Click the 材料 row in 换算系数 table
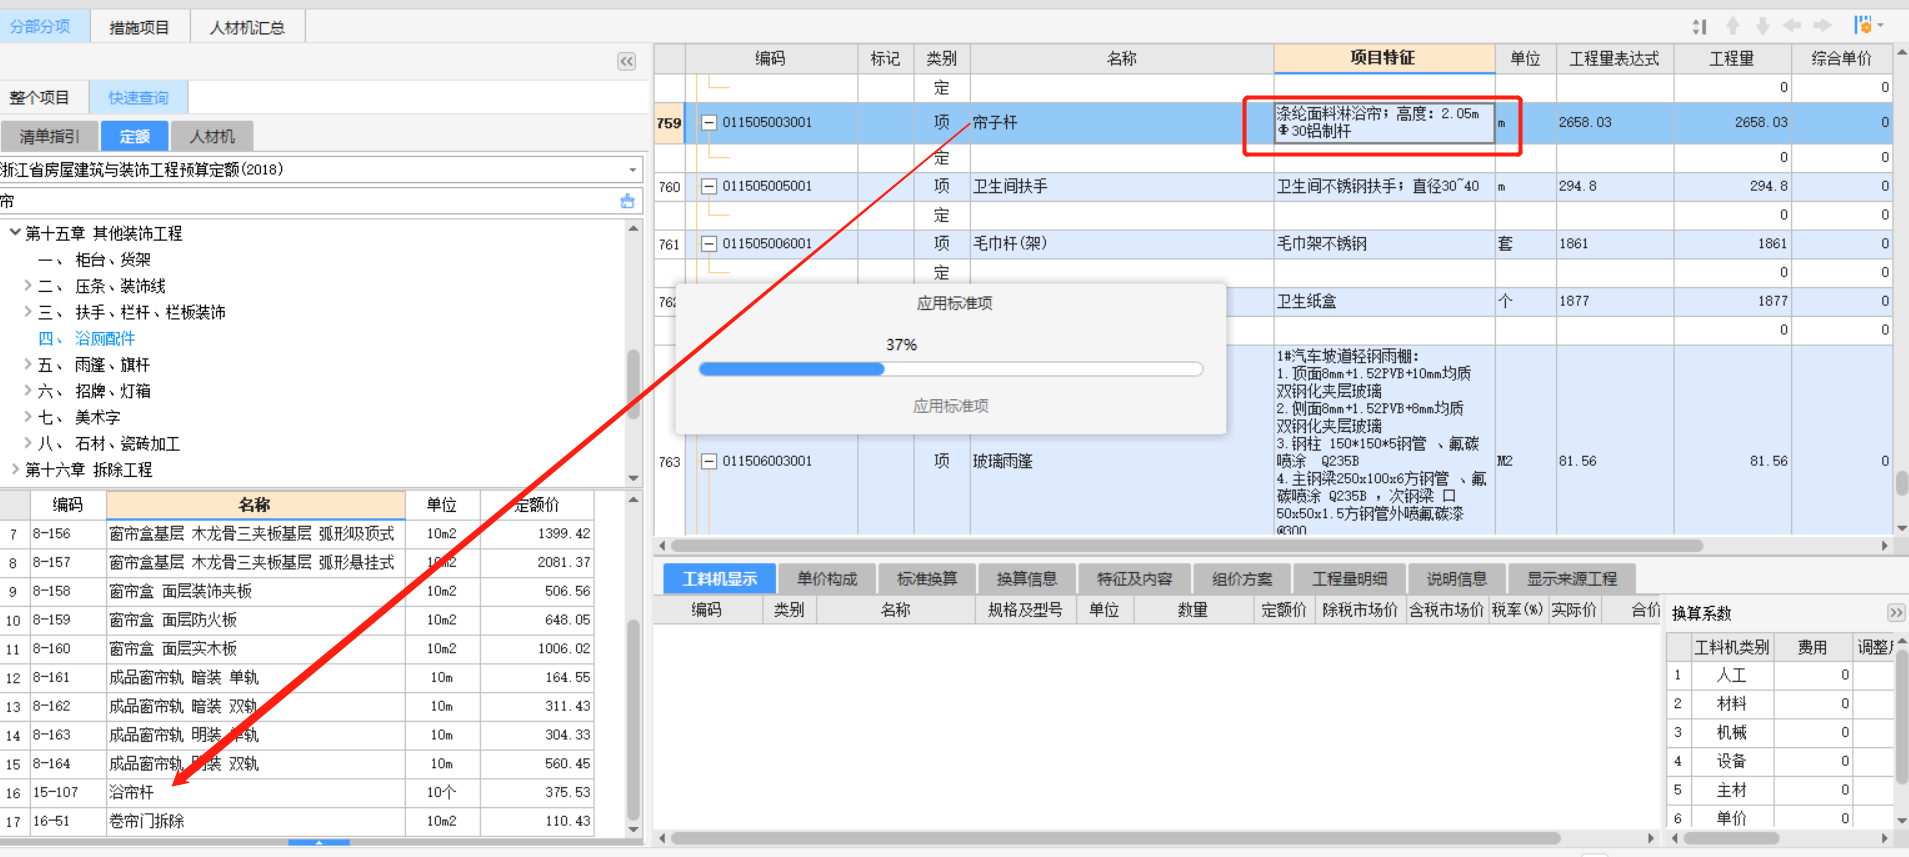Viewport: 1909px width, 857px height. (x=1781, y=704)
